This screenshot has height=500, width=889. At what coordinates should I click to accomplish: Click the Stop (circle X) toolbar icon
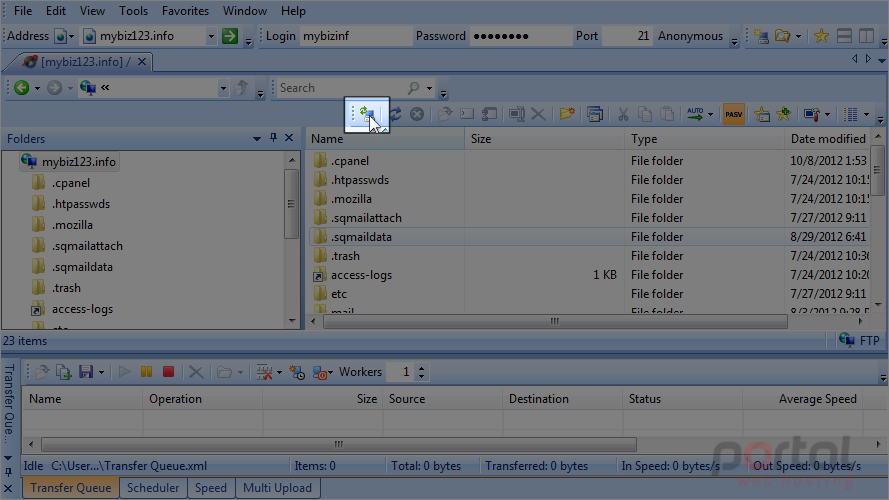pyautogui.click(x=417, y=115)
